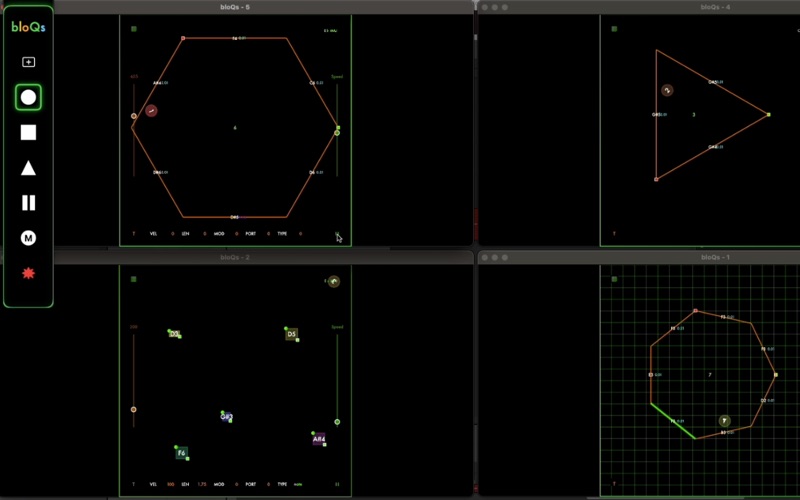This screenshot has height=500, width=800.
Task: Select the D5 note block in bloQs - 2
Action: 291,334
